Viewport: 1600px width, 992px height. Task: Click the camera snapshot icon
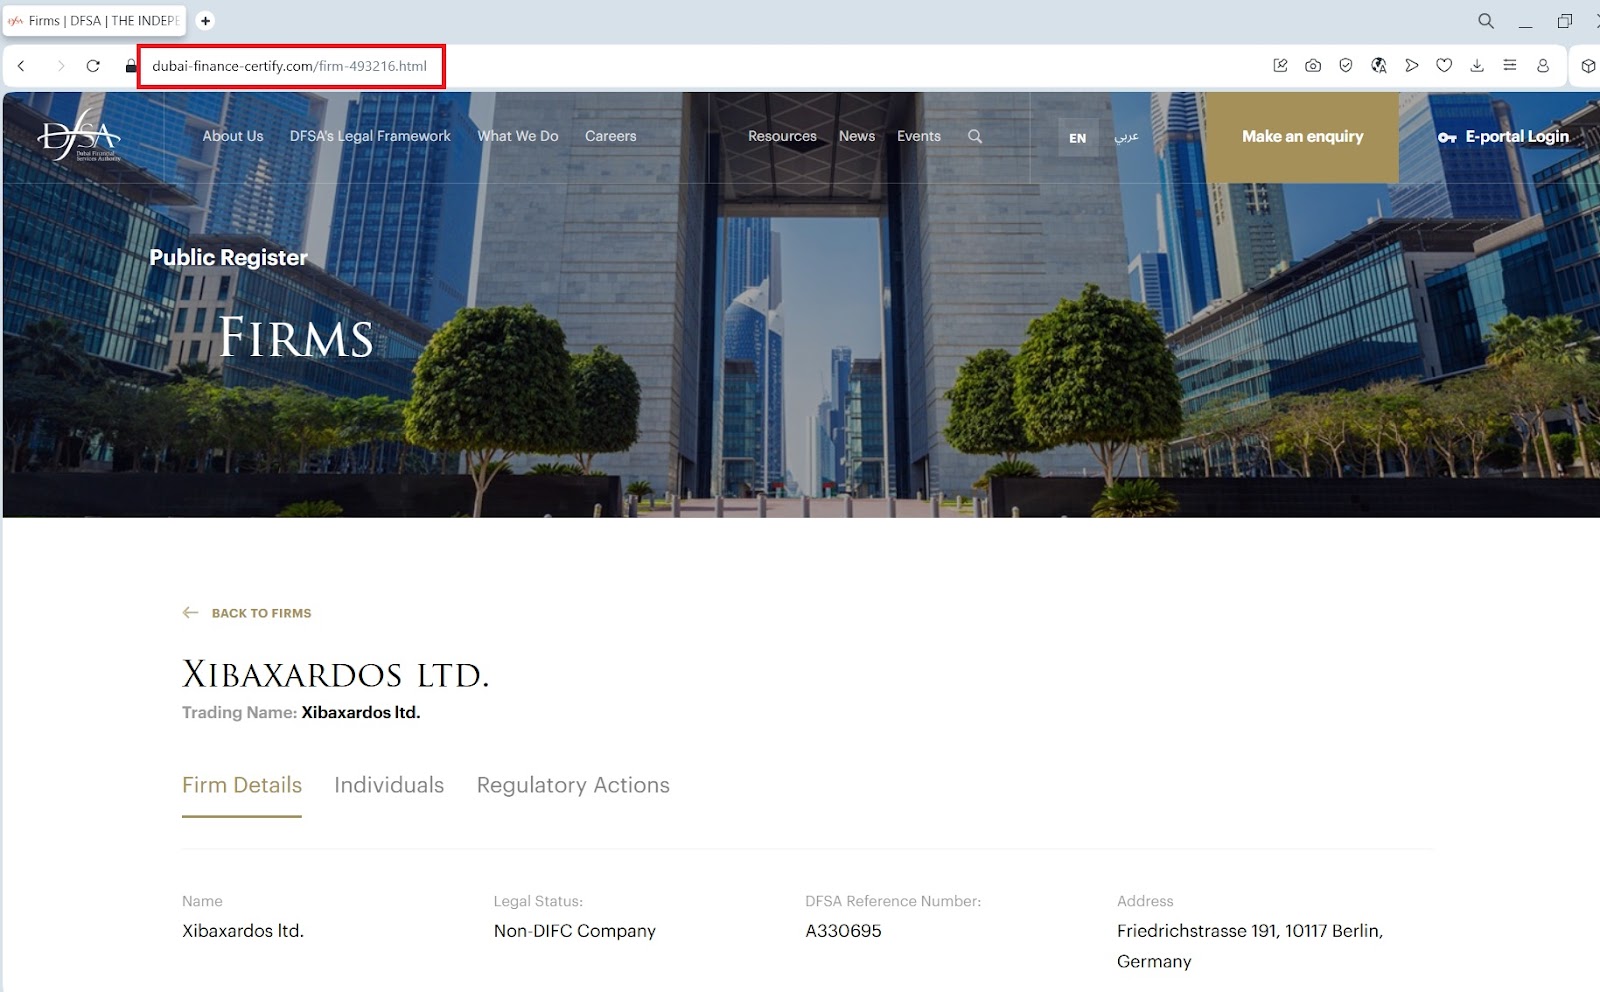coord(1313,66)
